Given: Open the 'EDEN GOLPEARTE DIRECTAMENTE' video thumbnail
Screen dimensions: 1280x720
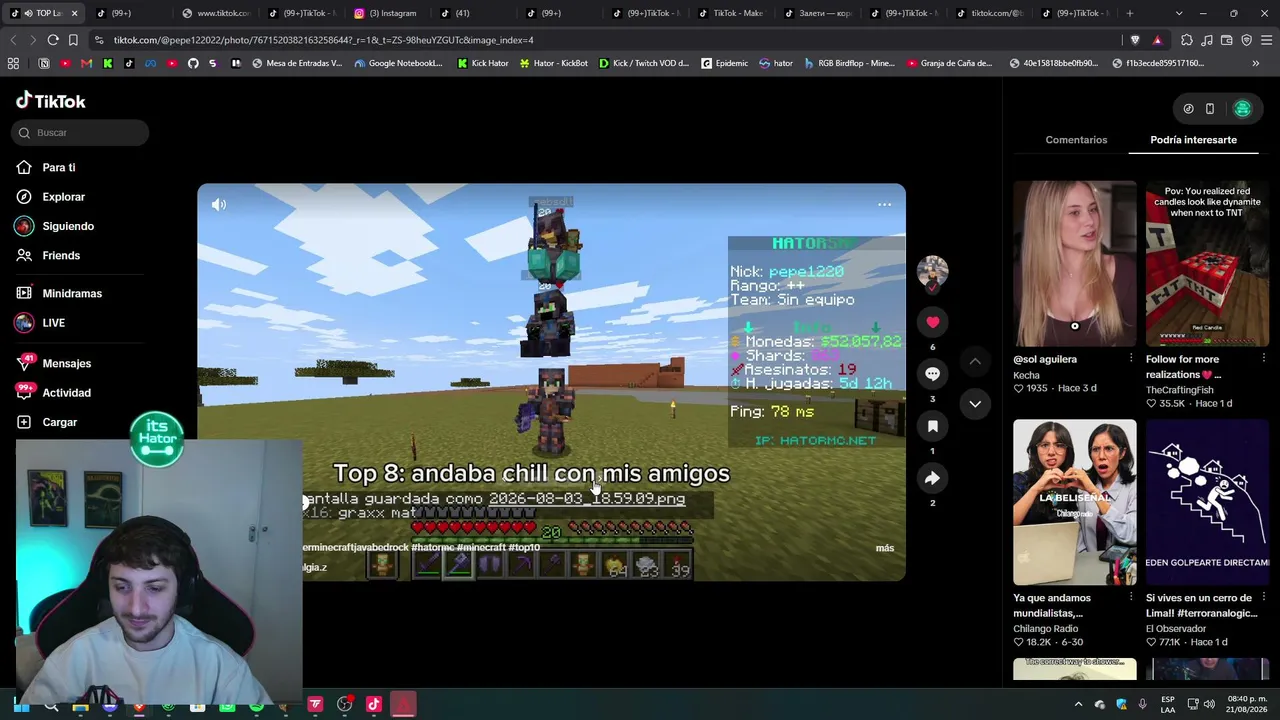Looking at the screenshot, I should pos(1207,502).
